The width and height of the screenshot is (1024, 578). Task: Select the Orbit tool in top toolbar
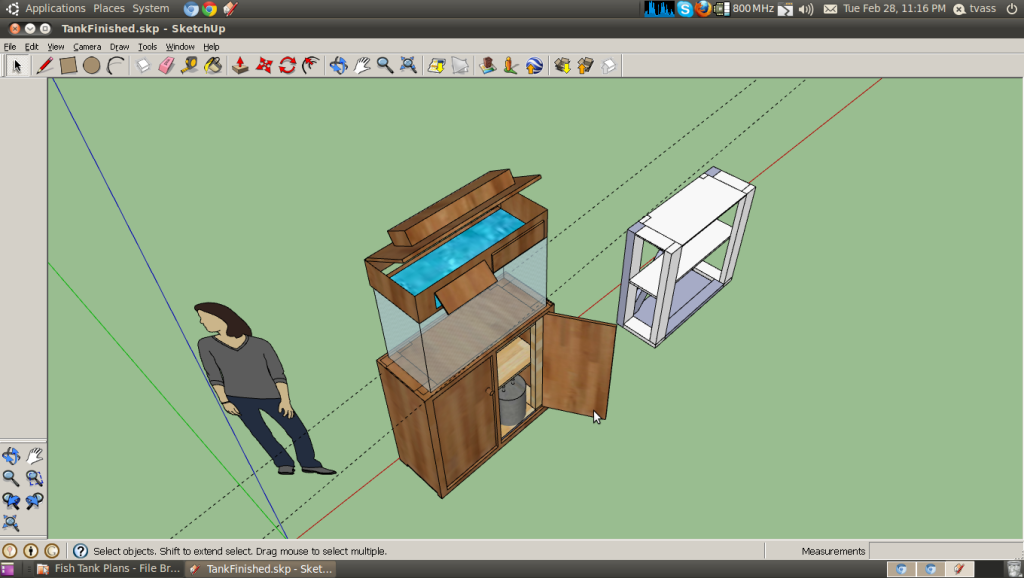pos(338,65)
